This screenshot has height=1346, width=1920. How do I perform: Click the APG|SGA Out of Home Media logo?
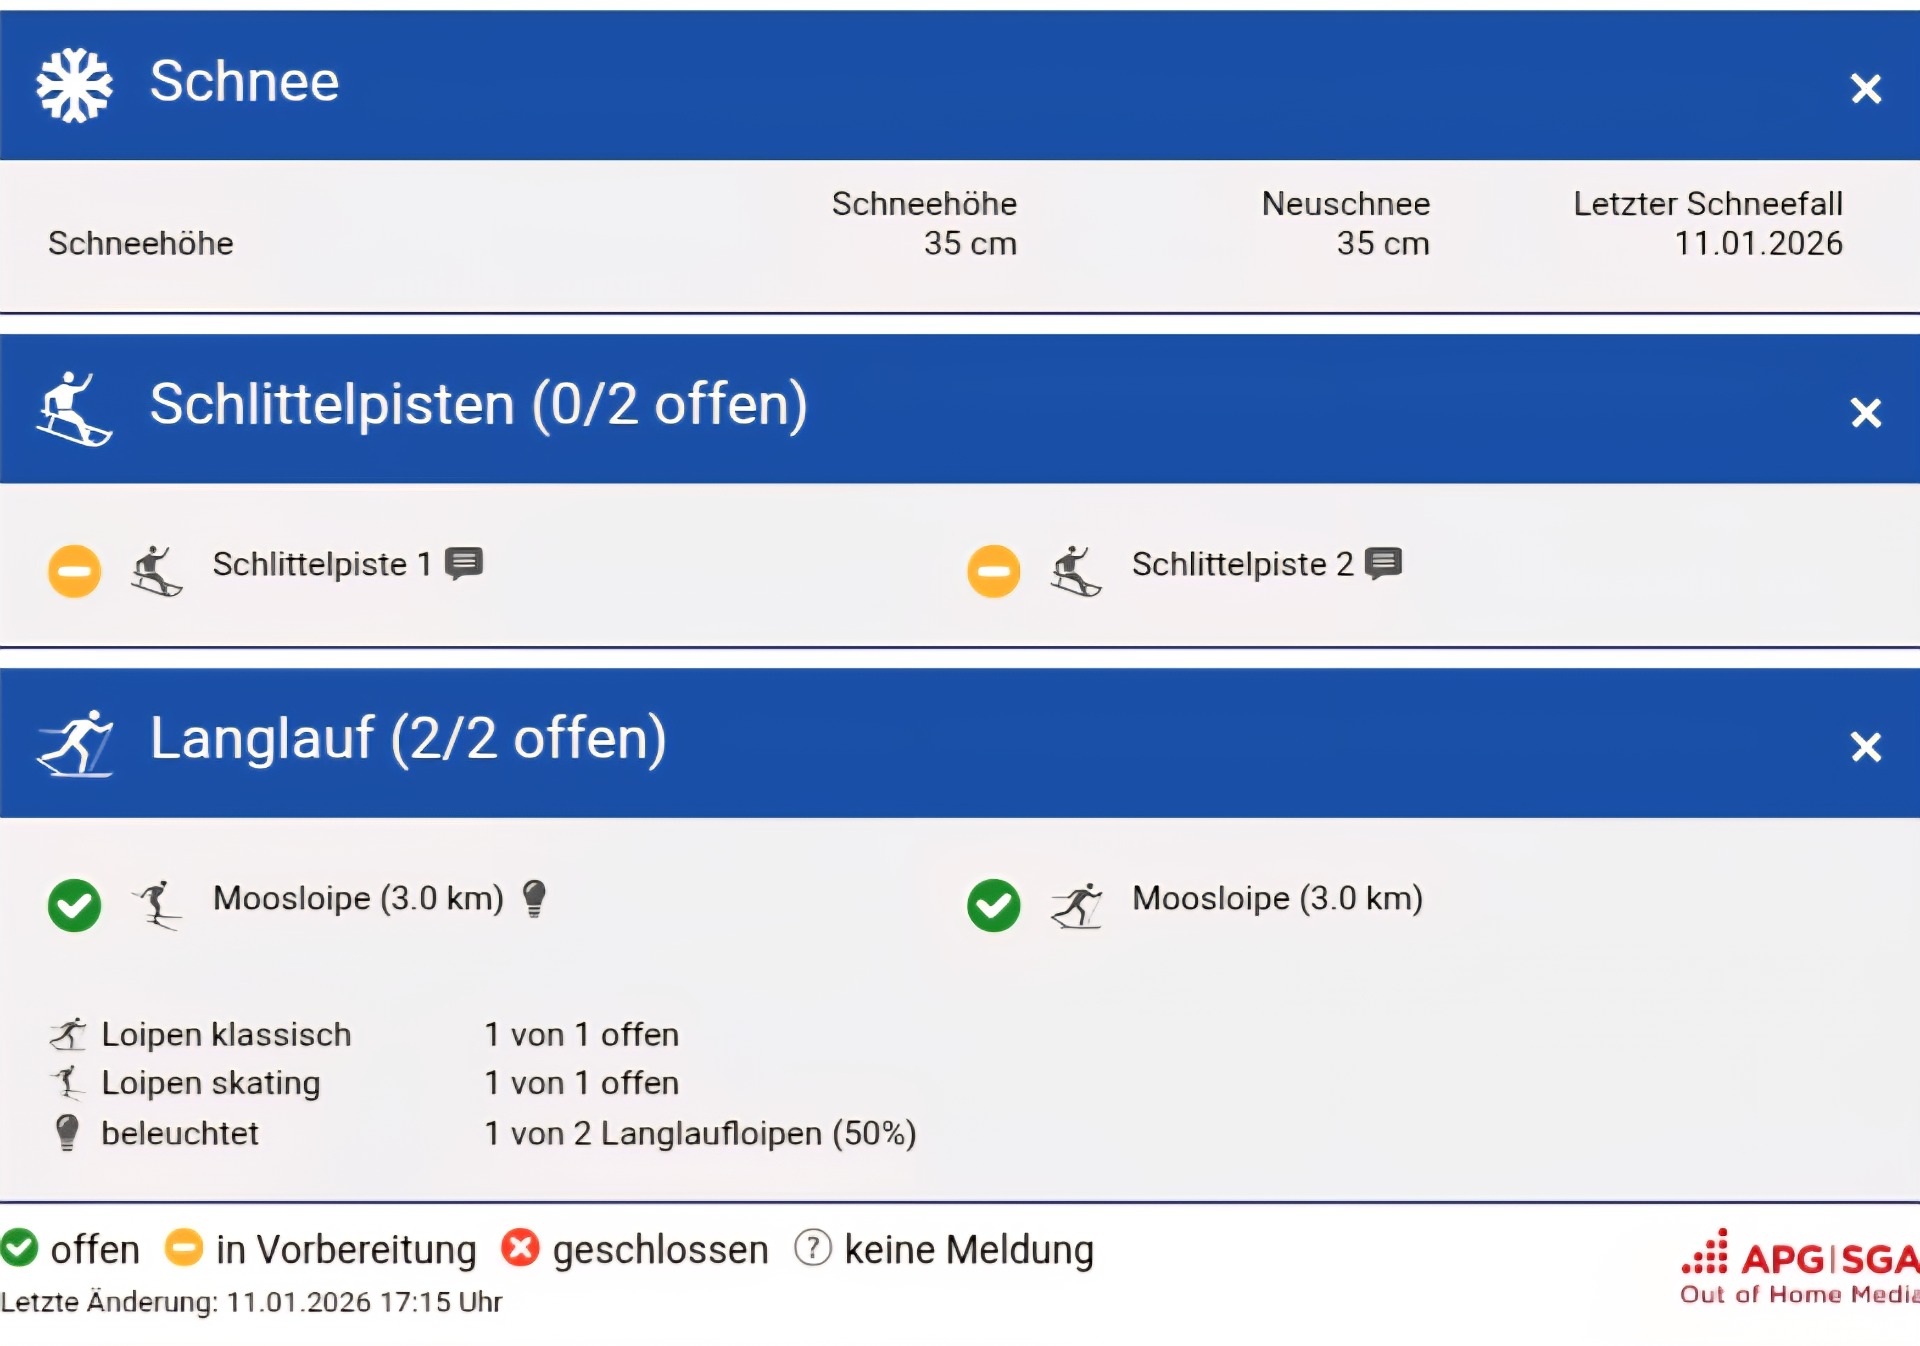pyautogui.click(x=1800, y=1268)
